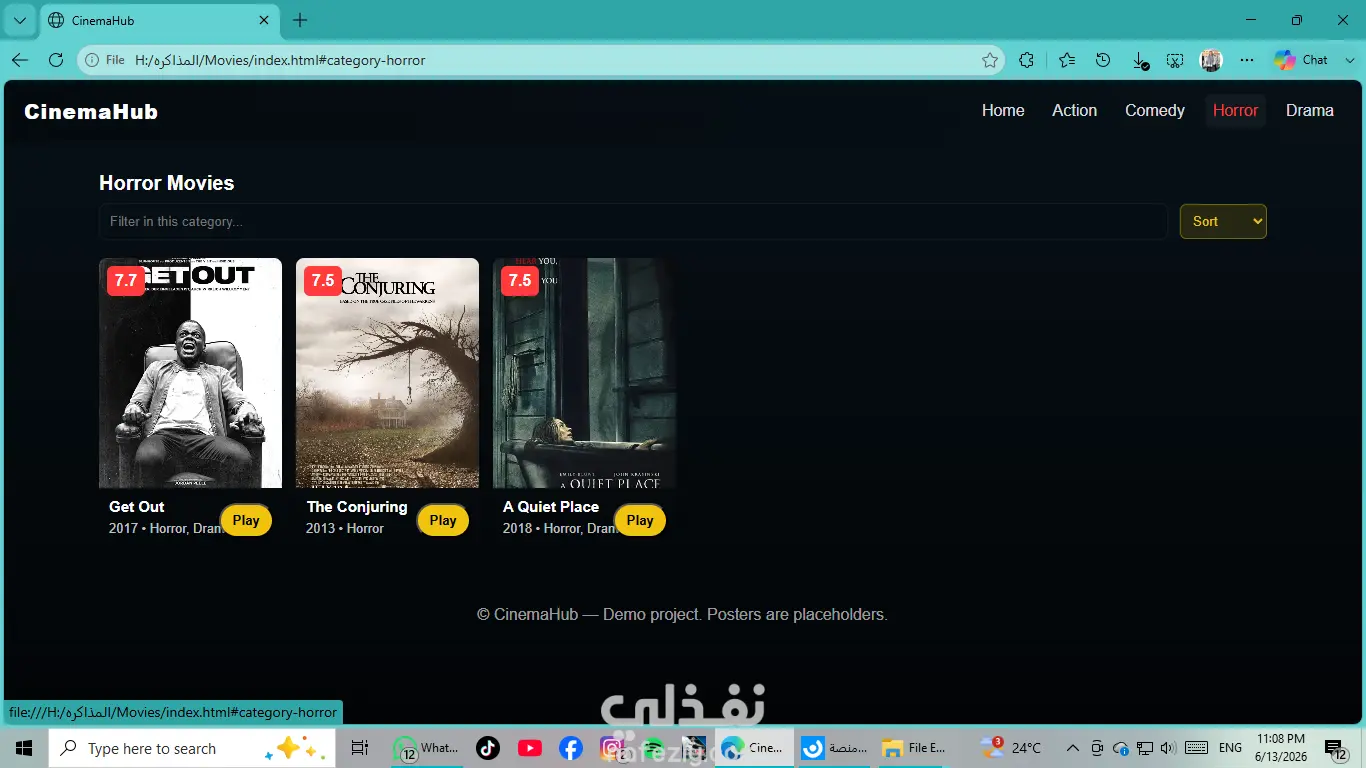Focus the Filter in this category field

(633, 221)
